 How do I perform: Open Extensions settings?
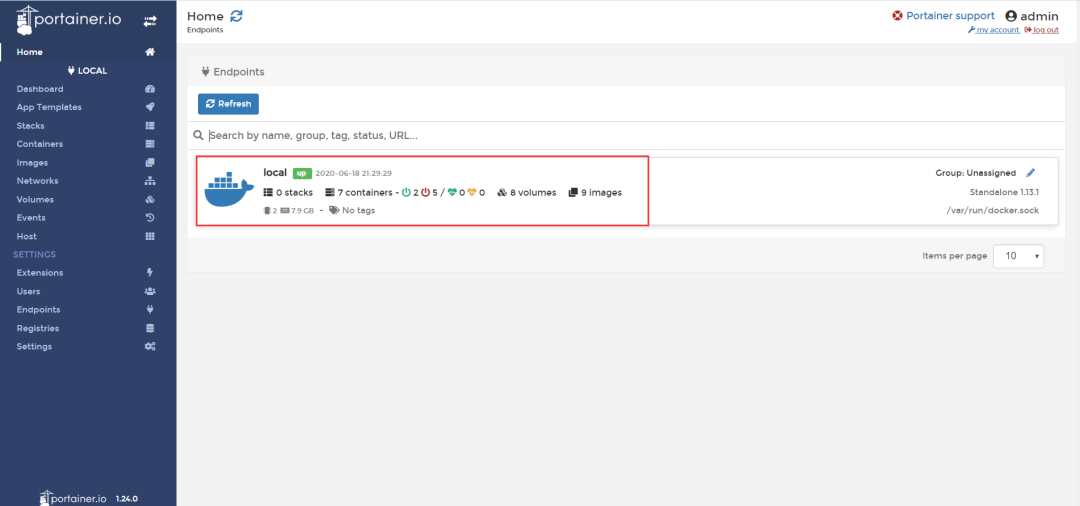tap(40, 273)
